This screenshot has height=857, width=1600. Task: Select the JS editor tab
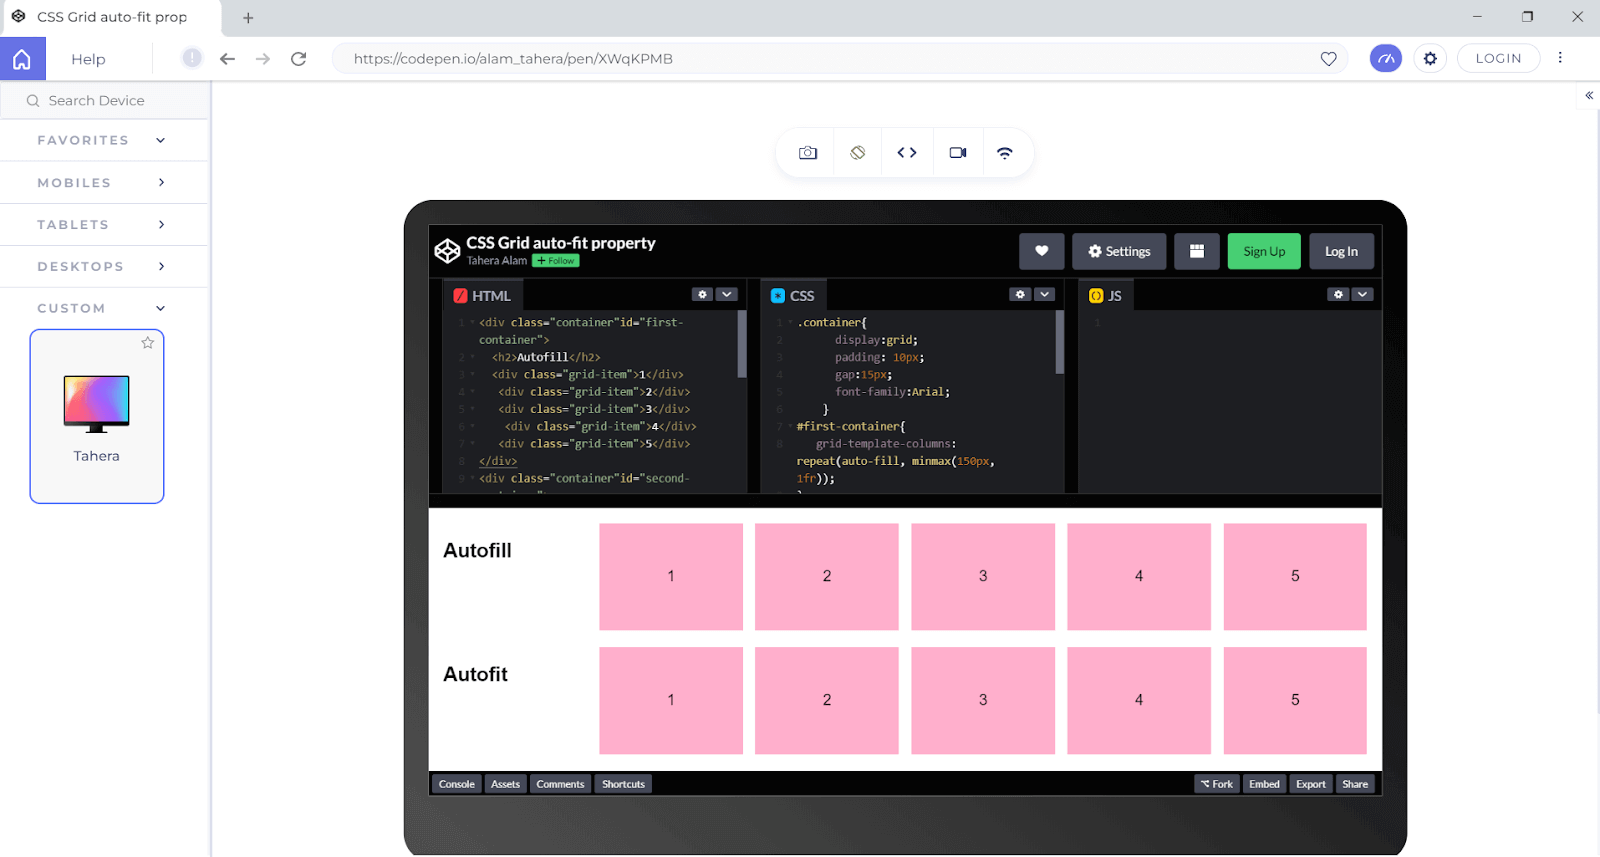(1106, 296)
